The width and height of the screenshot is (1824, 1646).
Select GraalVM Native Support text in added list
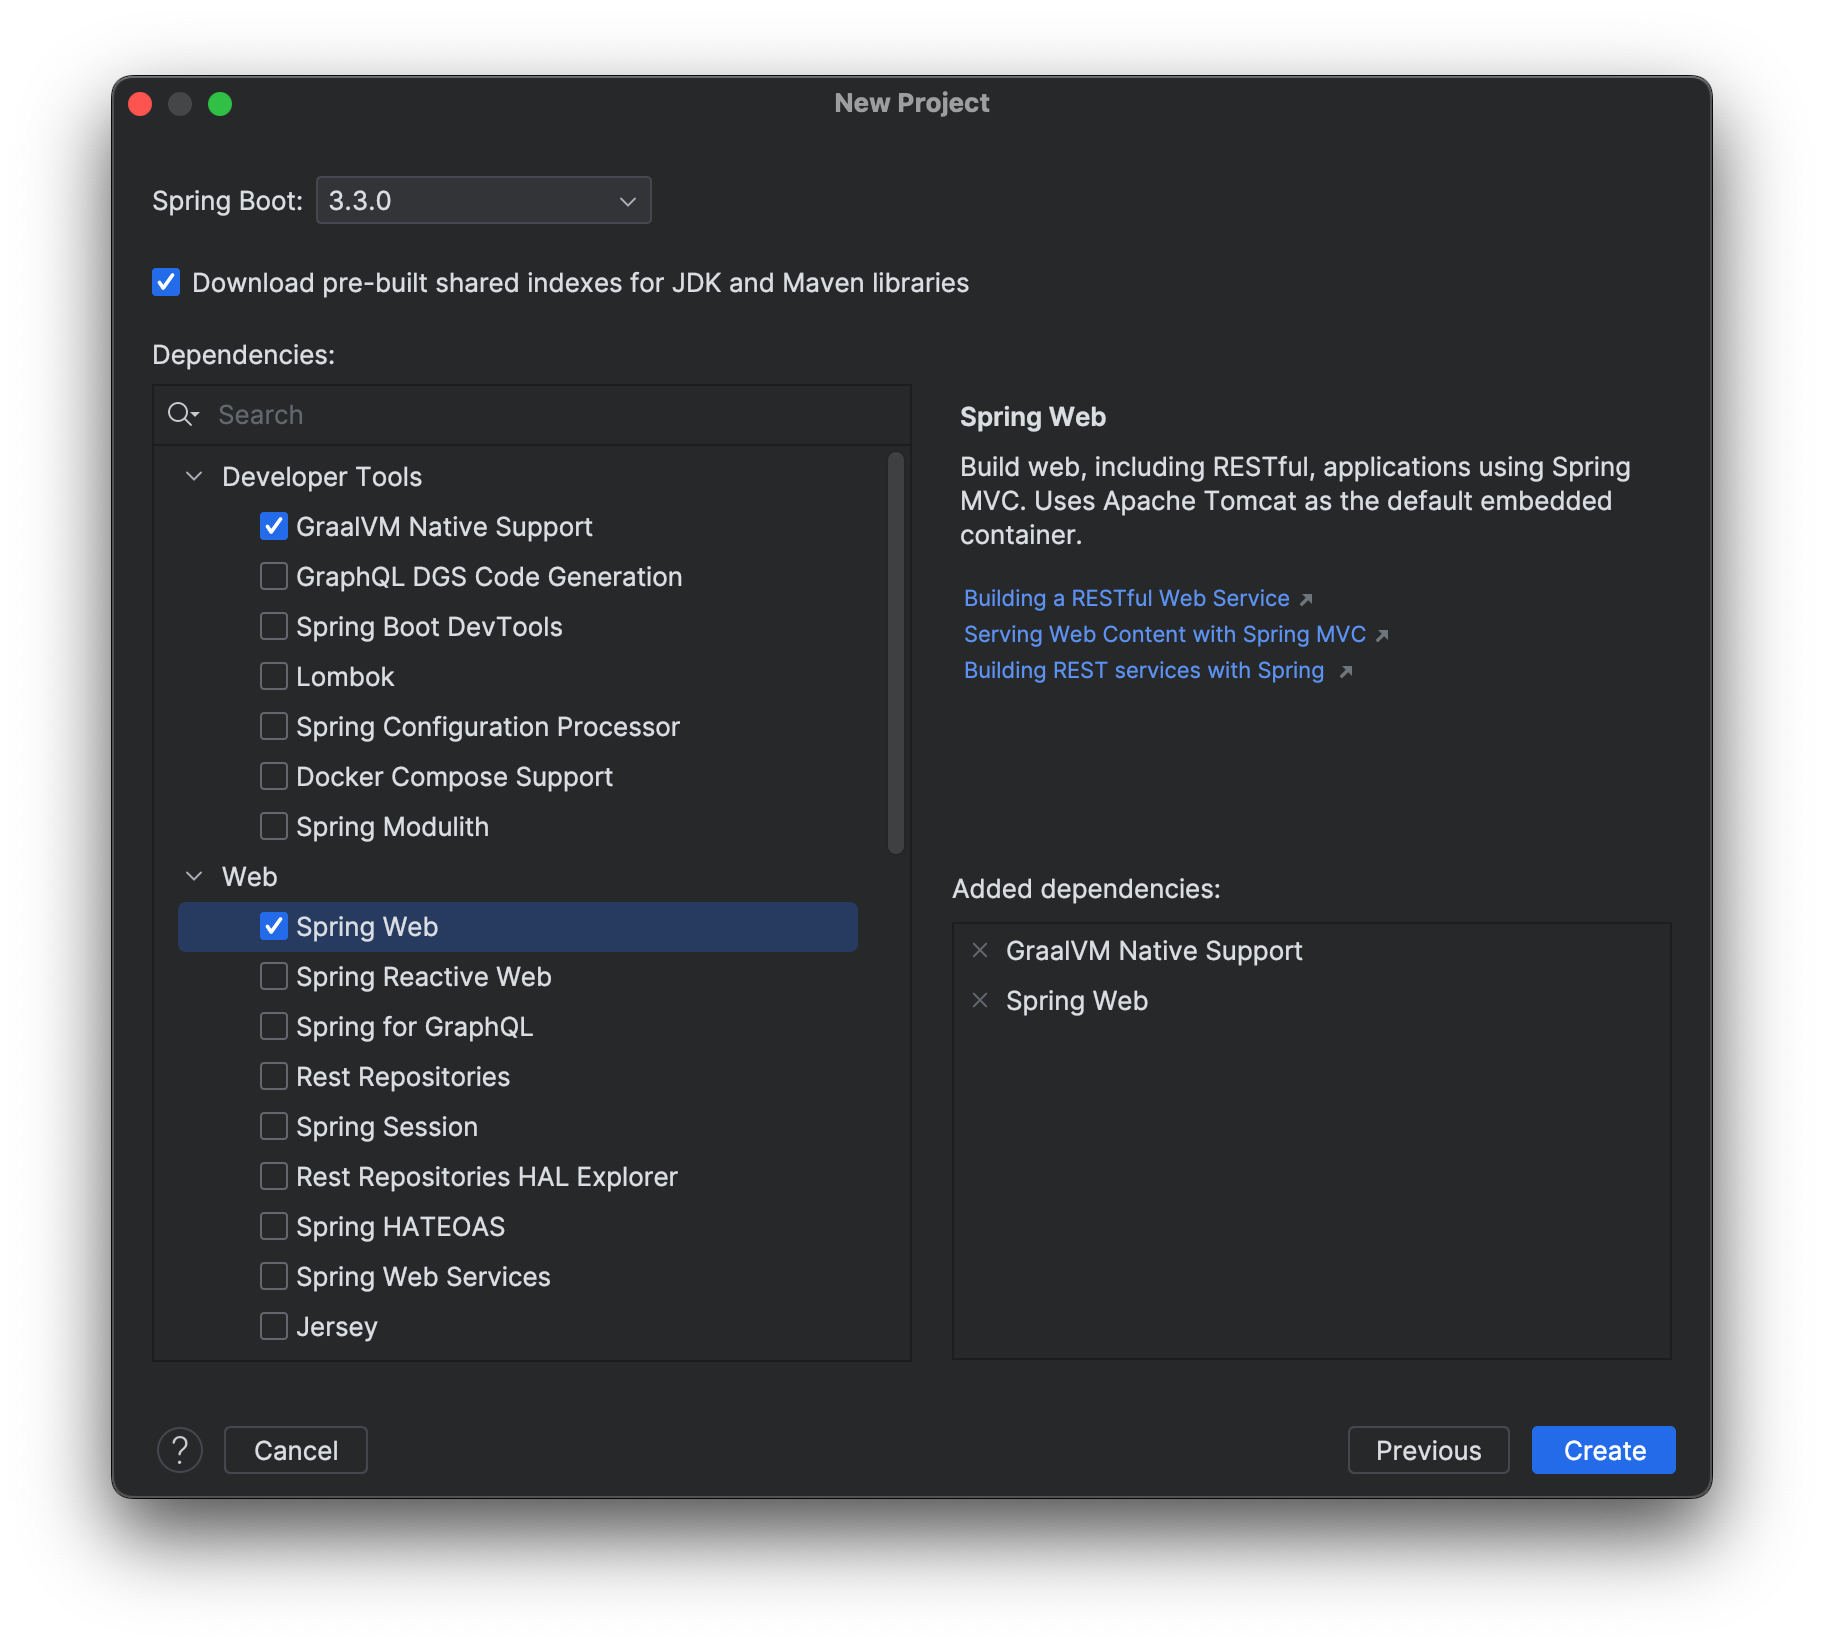tap(1154, 950)
